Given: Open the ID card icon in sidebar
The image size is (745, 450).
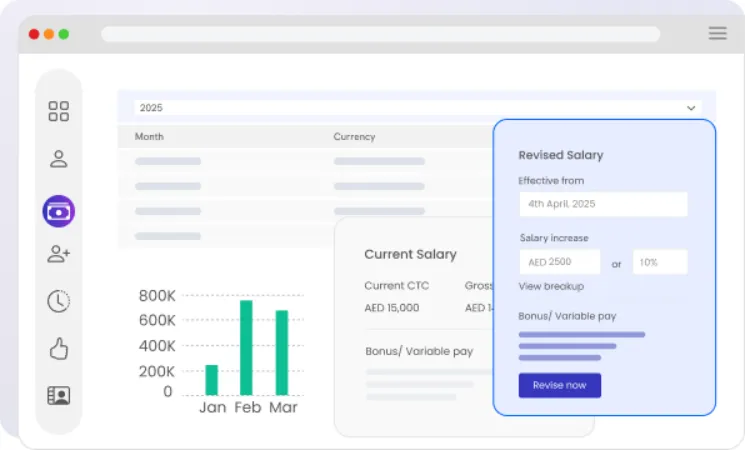Looking at the screenshot, I should tap(58, 395).
